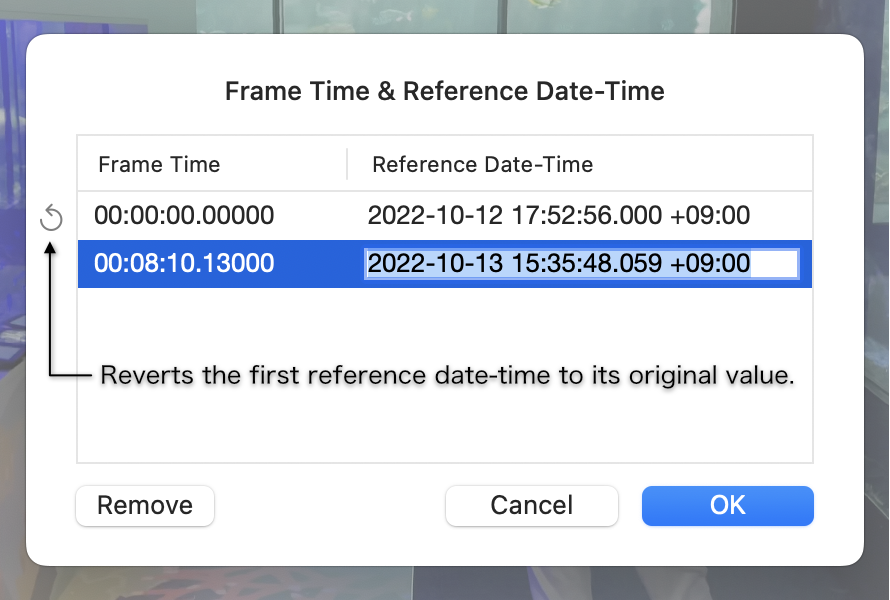Click the +09:00 timezone in the edited field
The image size is (890, 600).
click(x=711, y=264)
